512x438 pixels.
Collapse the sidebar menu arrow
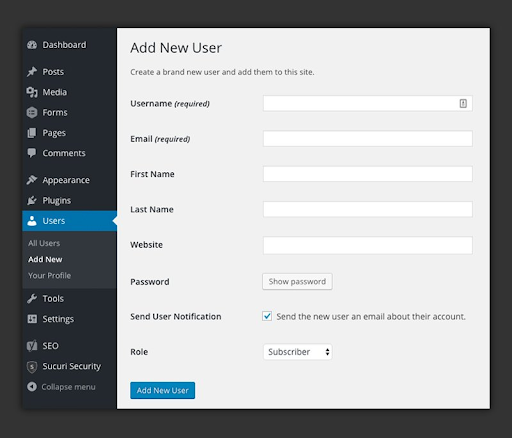32,387
